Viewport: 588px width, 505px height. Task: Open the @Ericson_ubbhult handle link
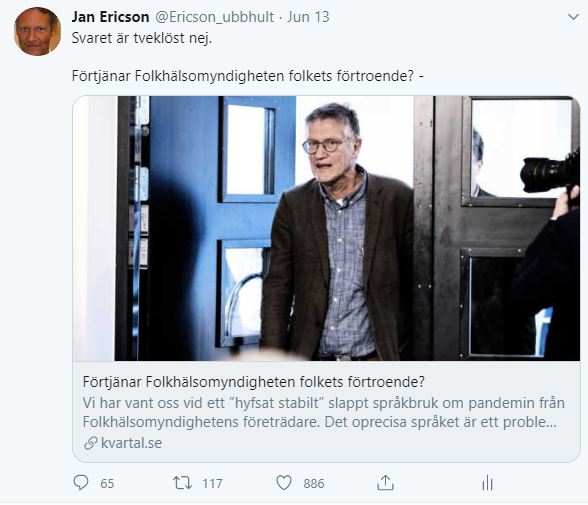(214, 17)
